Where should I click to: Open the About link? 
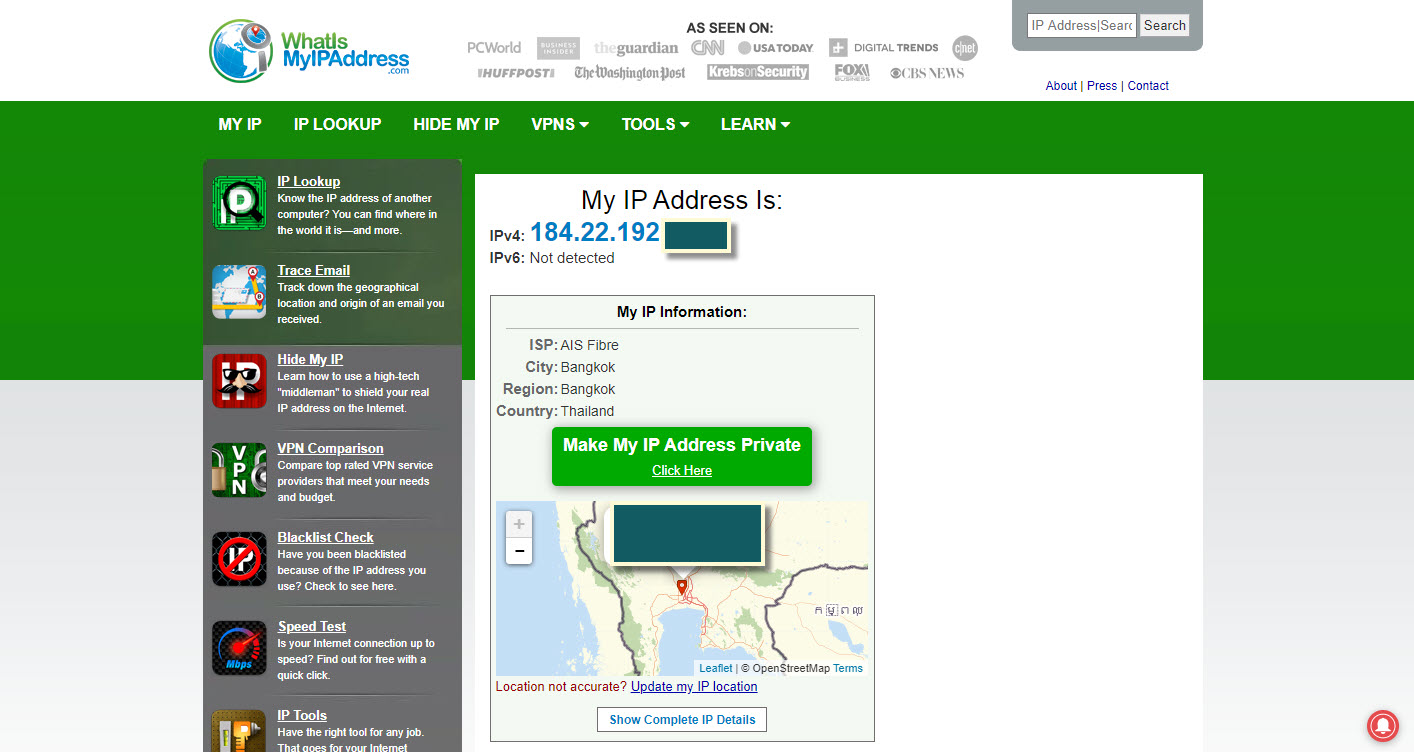tap(1061, 86)
